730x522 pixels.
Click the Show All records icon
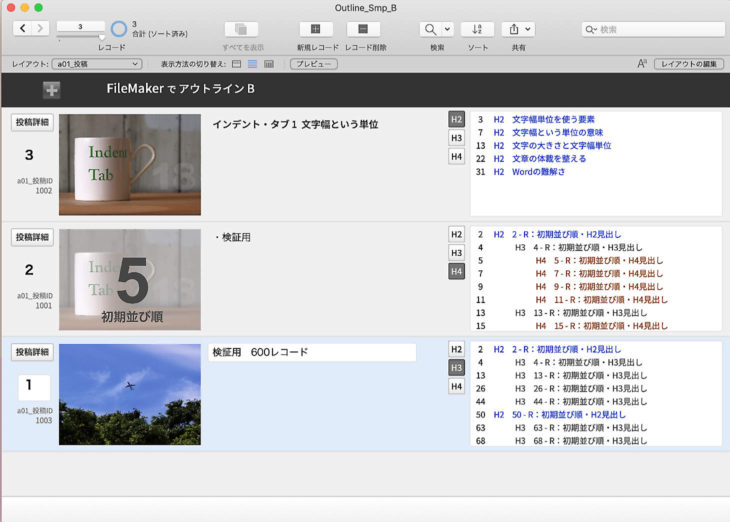(241, 29)
